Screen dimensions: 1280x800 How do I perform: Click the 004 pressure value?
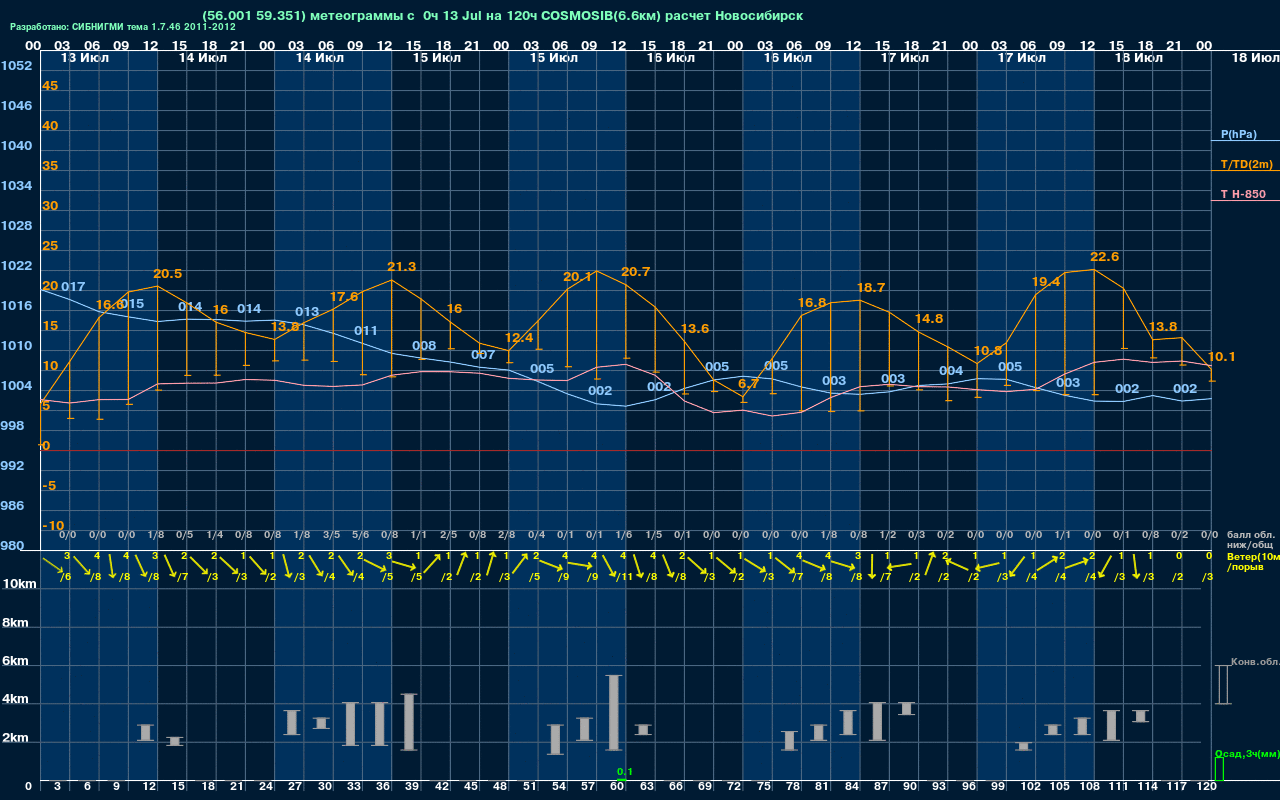click(951, 371)
